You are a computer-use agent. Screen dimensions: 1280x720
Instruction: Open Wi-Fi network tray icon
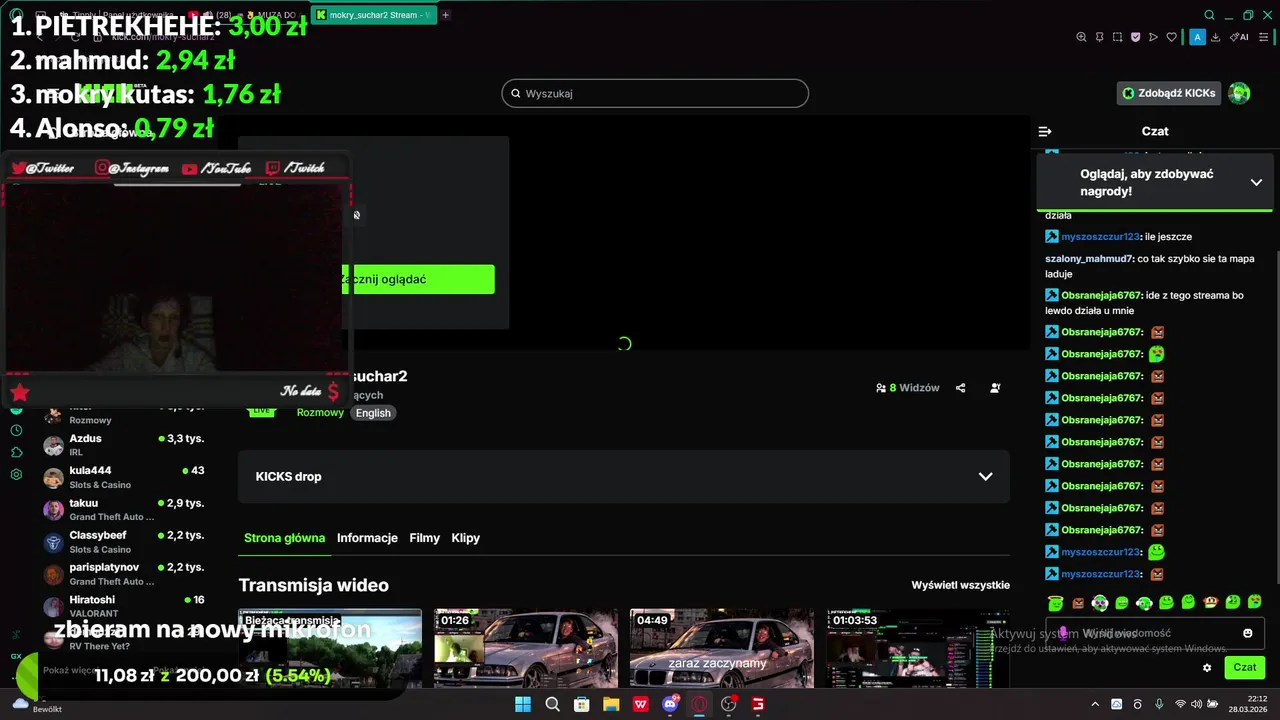1181,704
